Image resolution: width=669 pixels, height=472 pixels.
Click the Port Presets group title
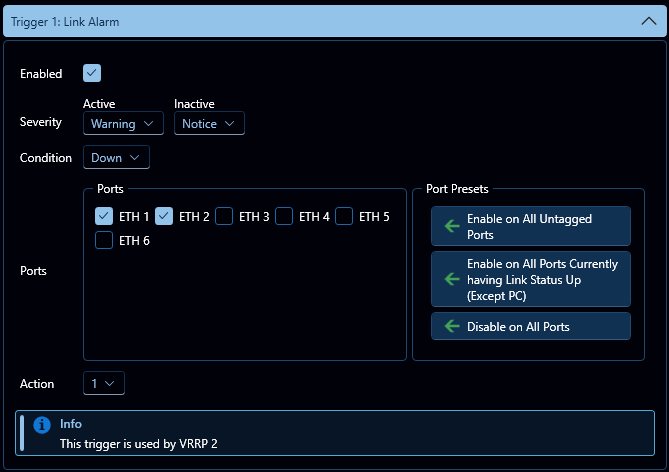click(x=457, y=189)
